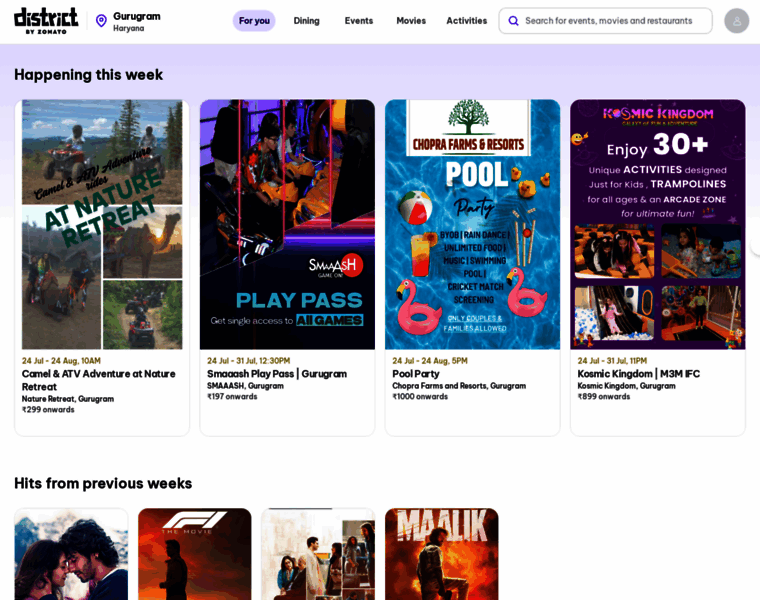Image resolution: width=760 pixels, height=600 pixels.
Task: Click 'Nature Retreat, Gurugram' venue text
Action: click(x=68, y=399)
